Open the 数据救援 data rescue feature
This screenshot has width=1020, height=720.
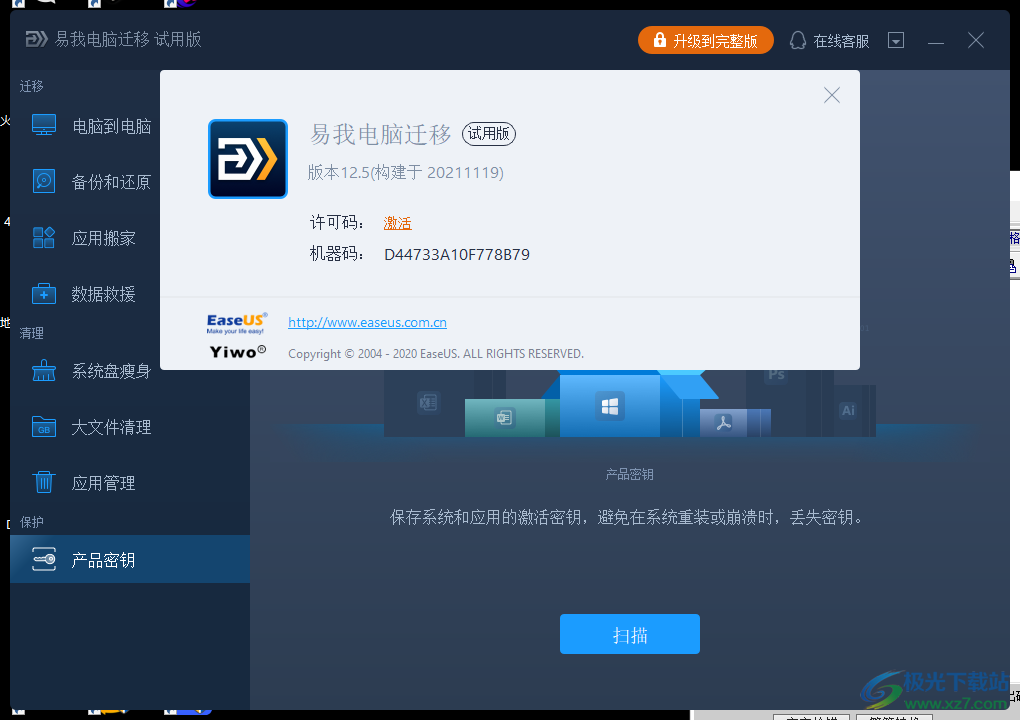click(42, 293)
